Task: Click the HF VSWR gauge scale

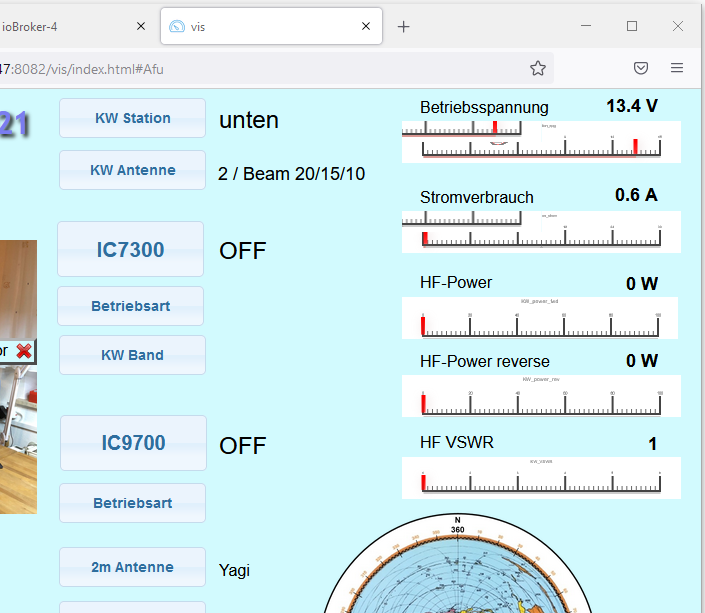Action: pyautogui.click(x=541, y=478)
